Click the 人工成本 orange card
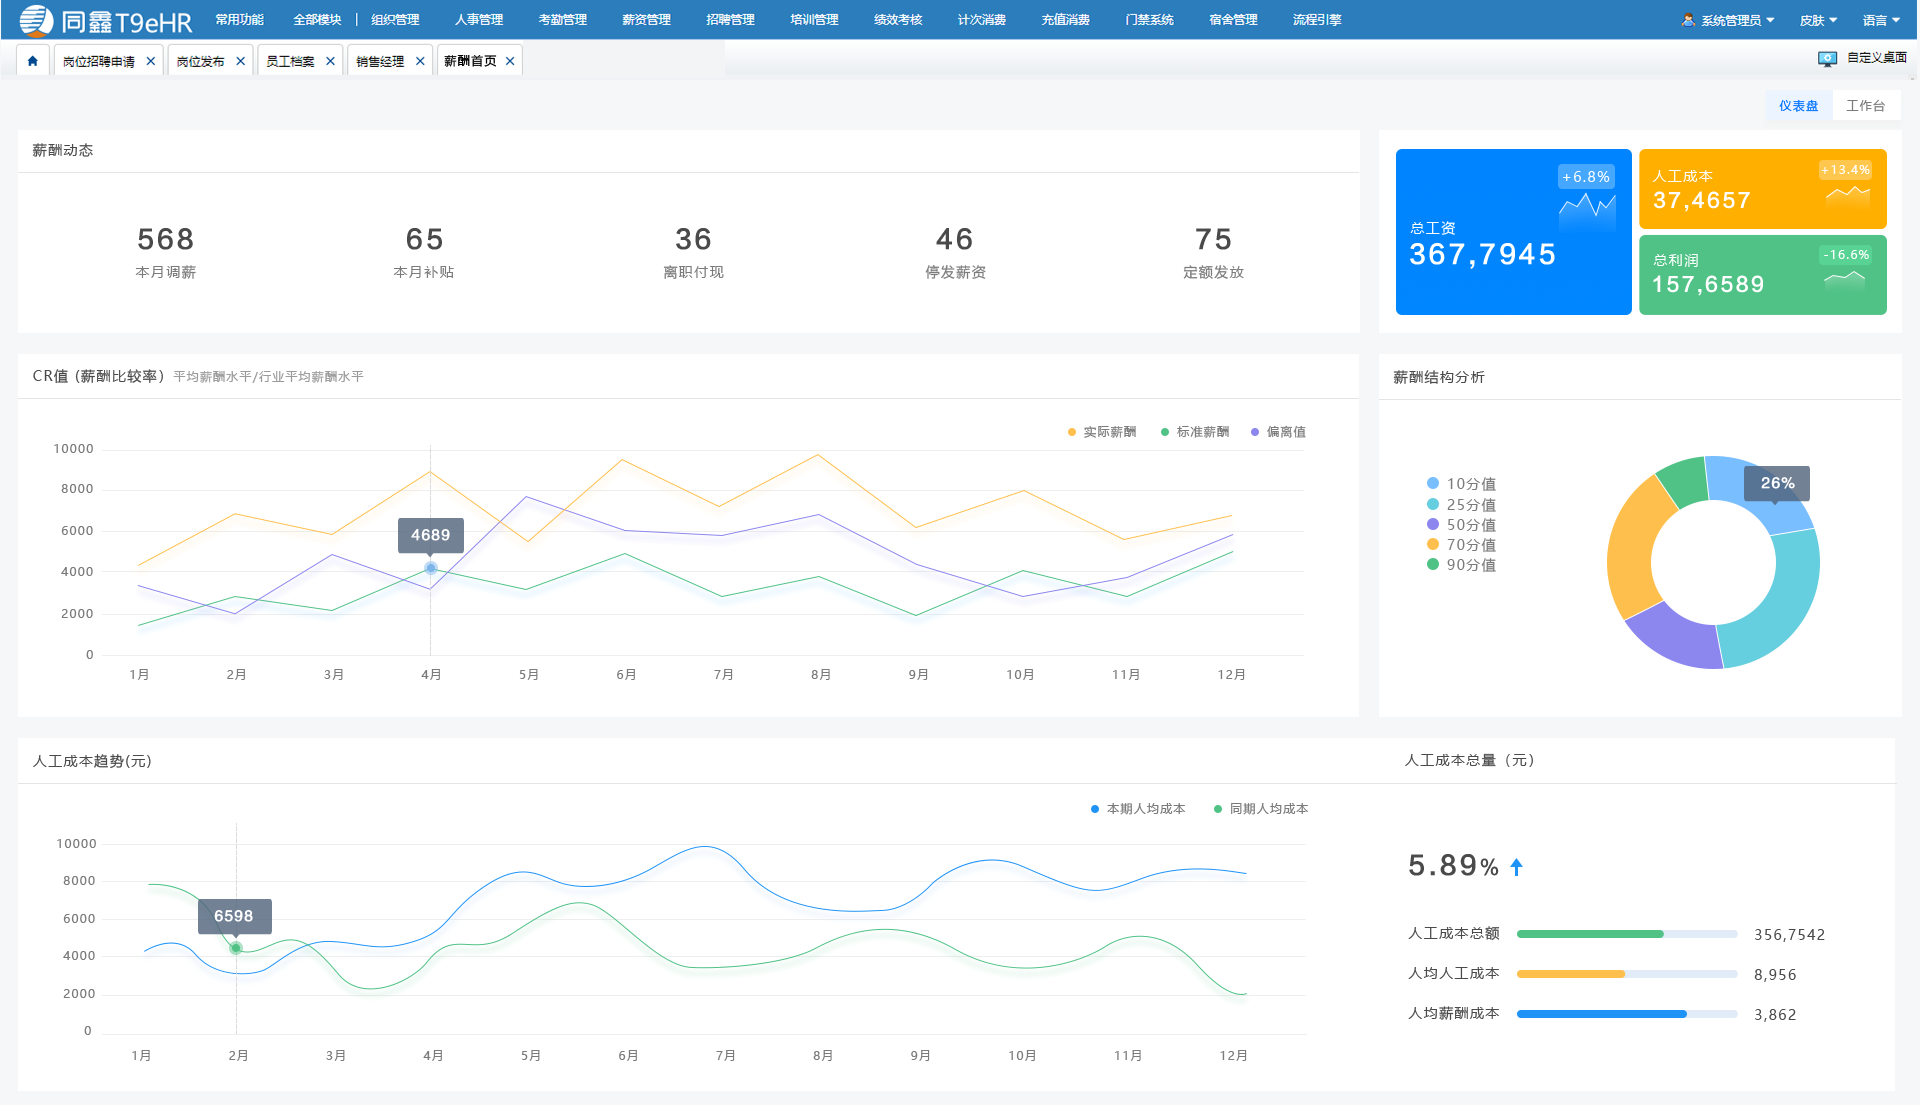This screenshot has height=1105, width=1920. click(1763, 189)
